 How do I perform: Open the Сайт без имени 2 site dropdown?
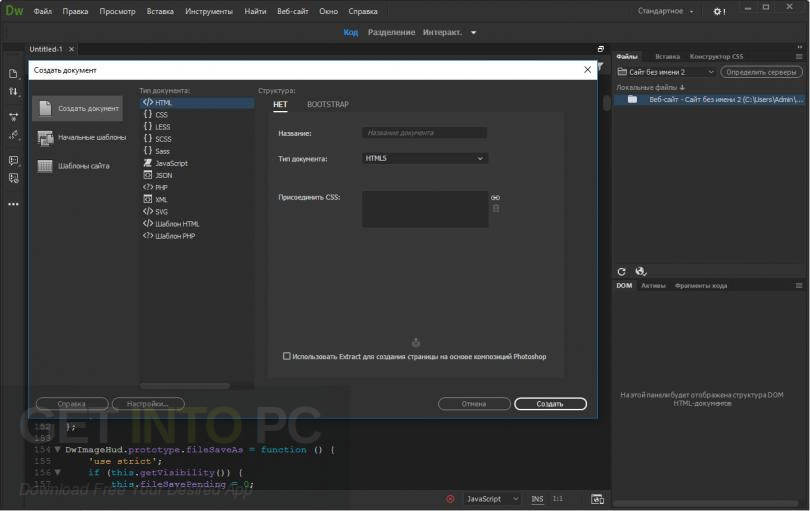(x=666, y=72)
